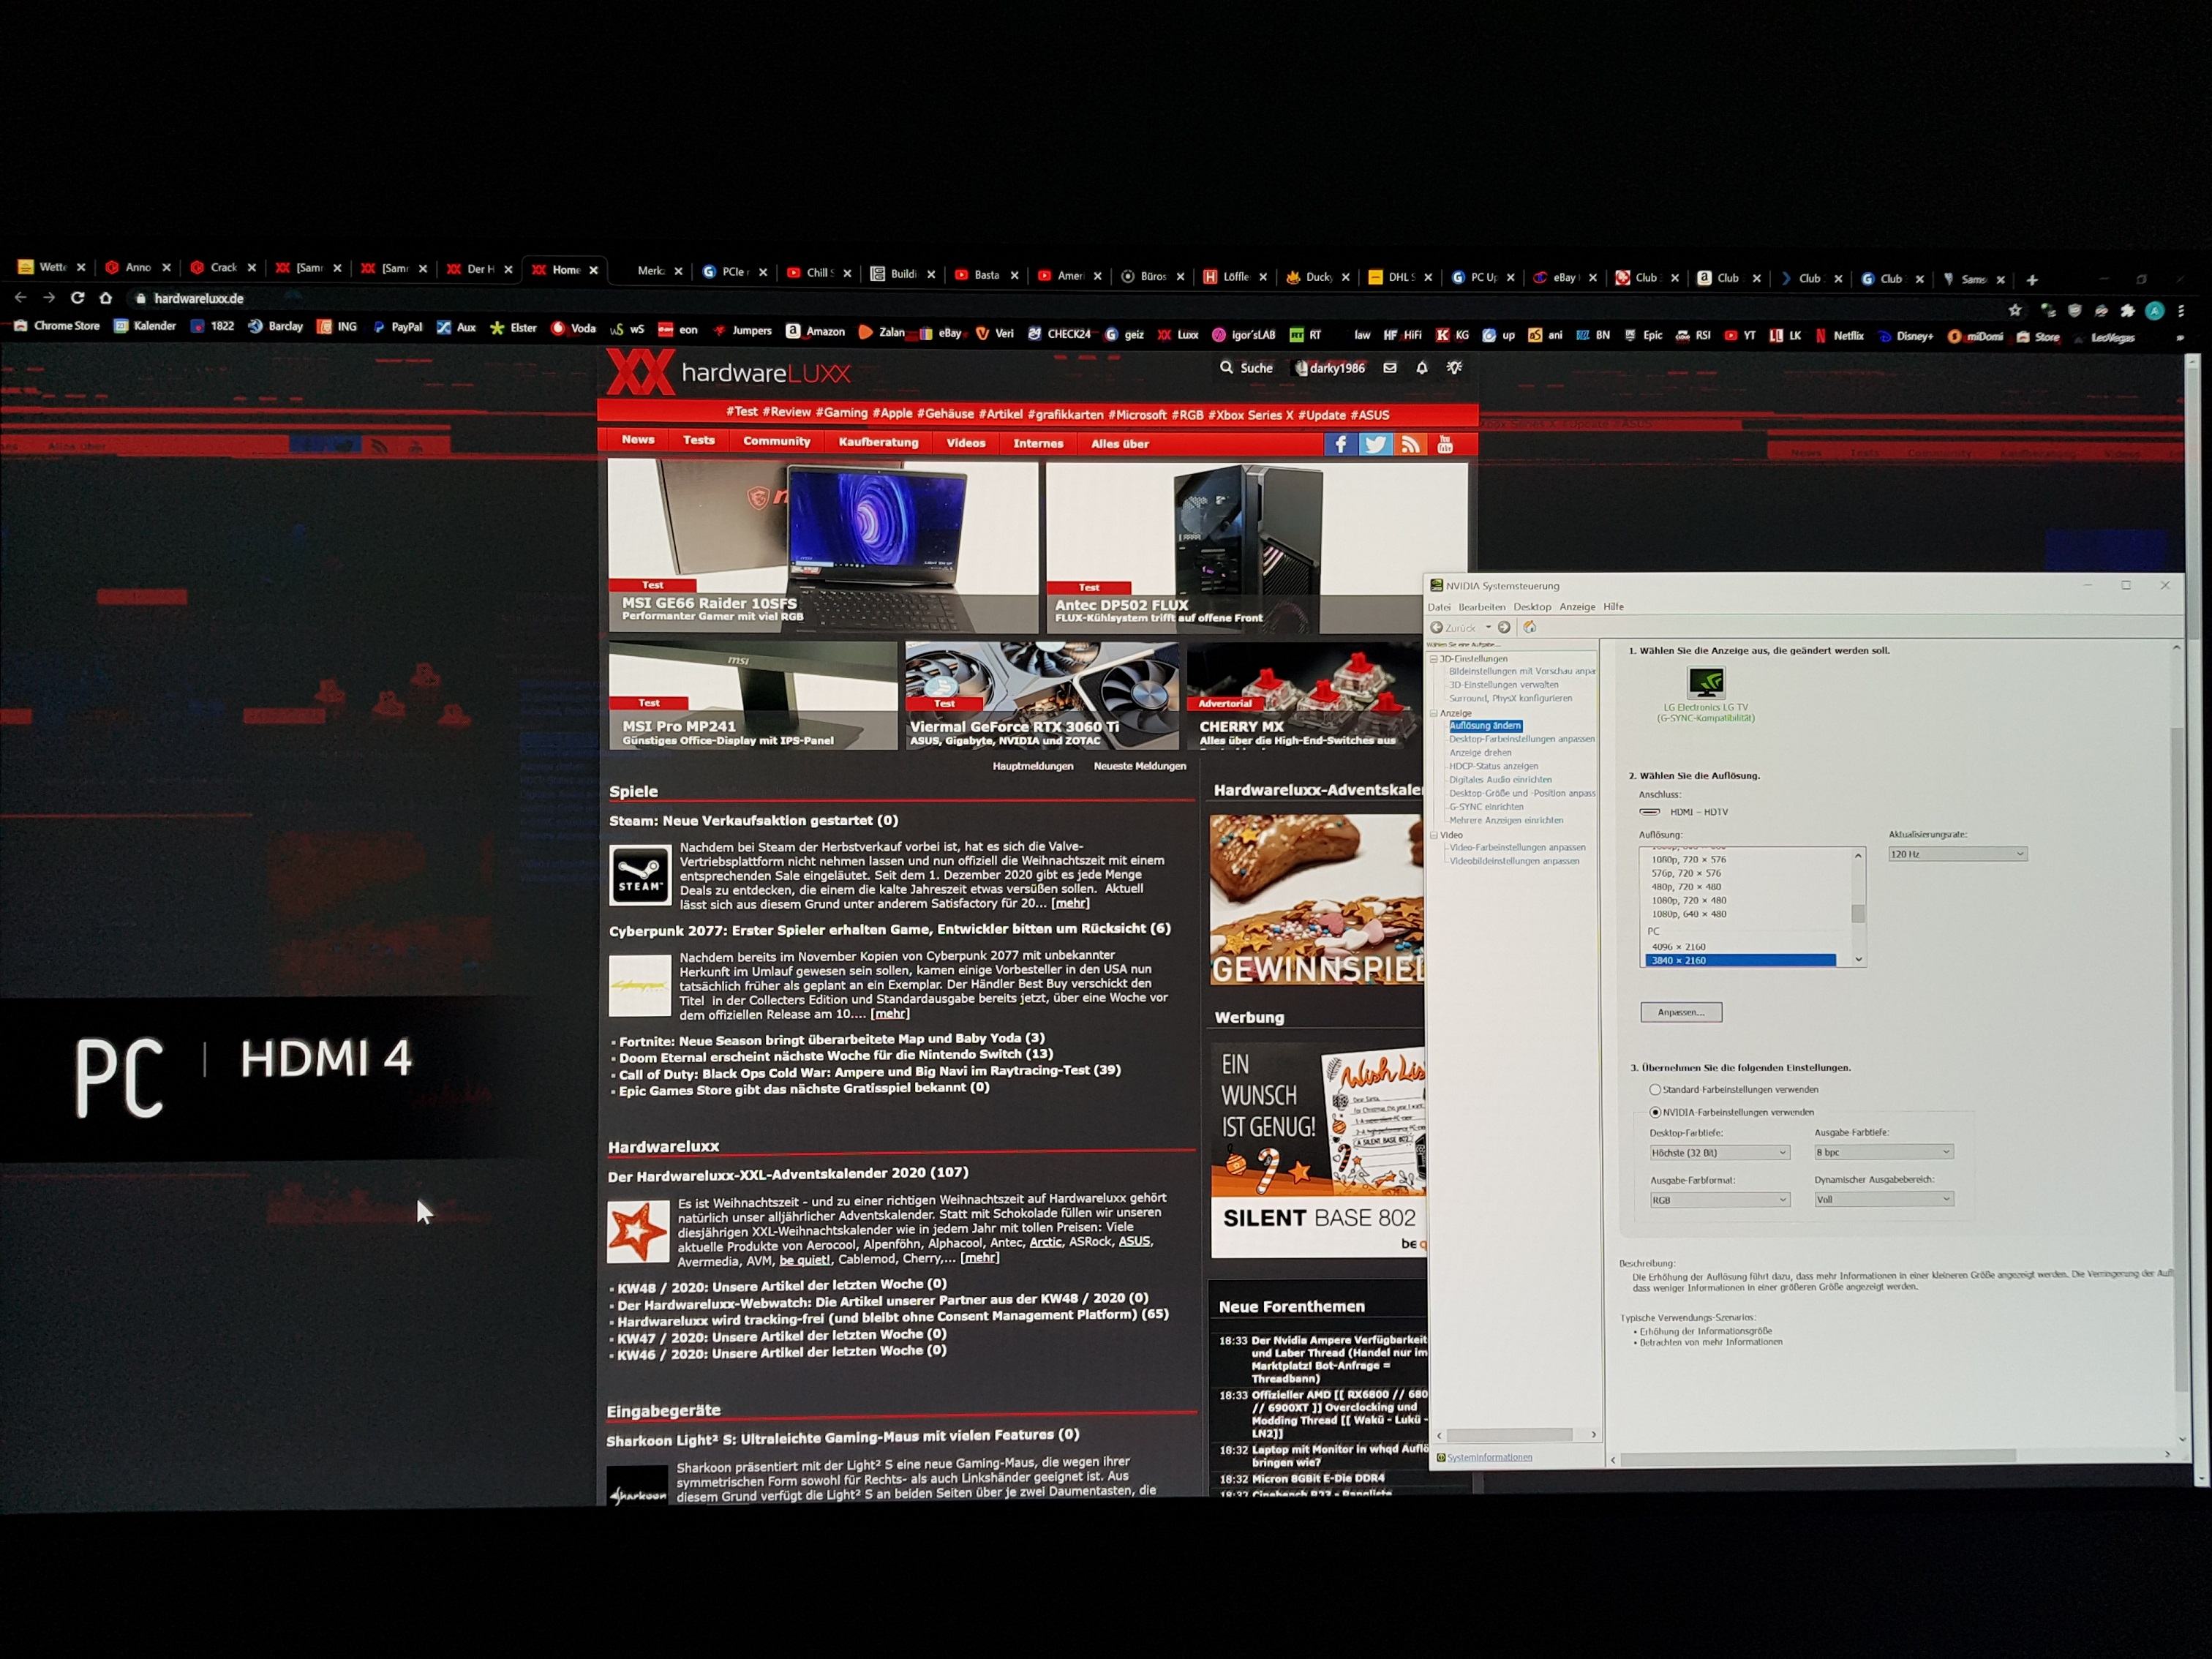Select Standard-Farbeinstellungen verwenden radio button

[x=1655, y=1089]
